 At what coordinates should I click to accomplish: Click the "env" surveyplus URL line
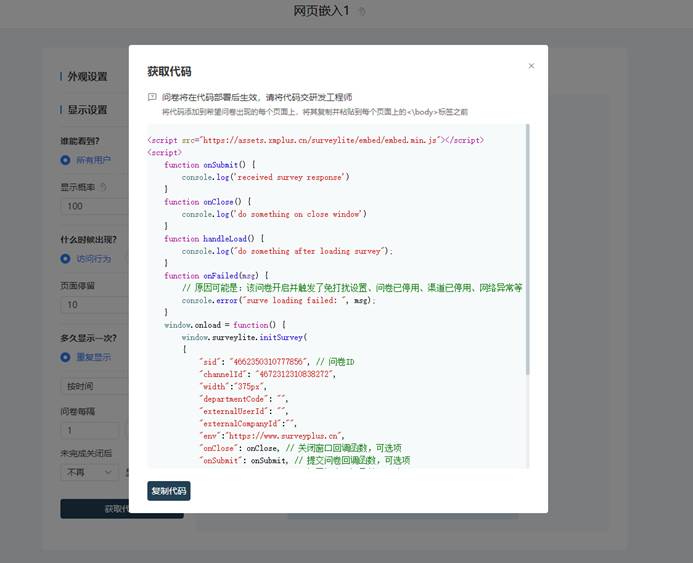(272, 436)
